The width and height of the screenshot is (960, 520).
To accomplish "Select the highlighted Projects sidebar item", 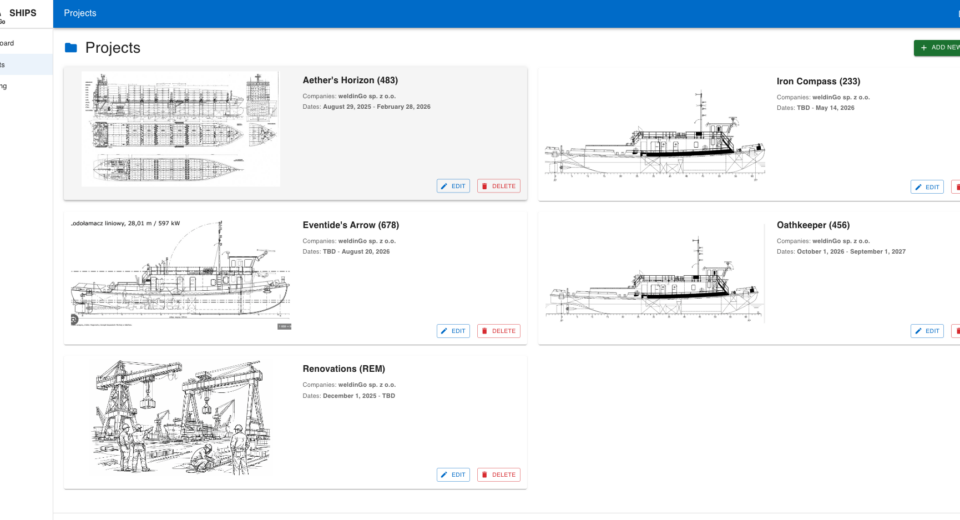I will [10, 64].
